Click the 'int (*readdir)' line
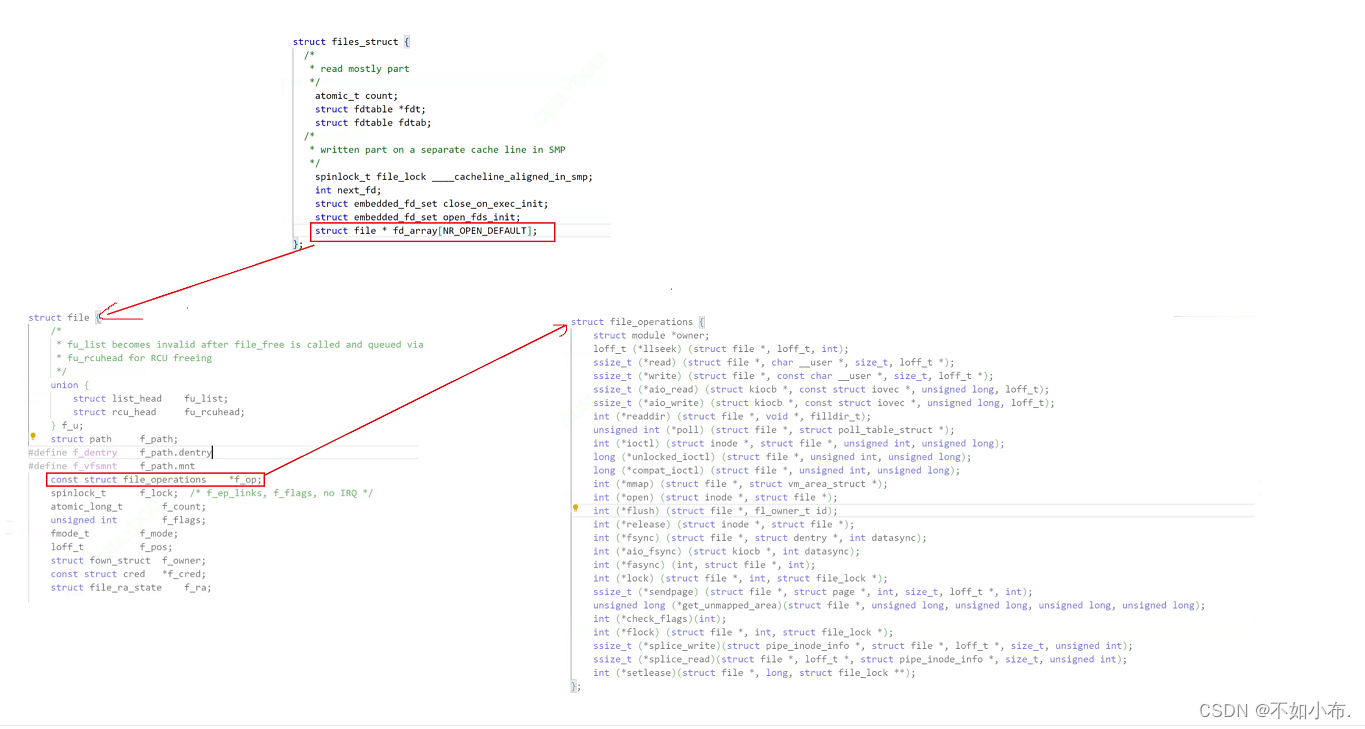The height and width of the screenshot is (729, 1365). tap(732, 417)
